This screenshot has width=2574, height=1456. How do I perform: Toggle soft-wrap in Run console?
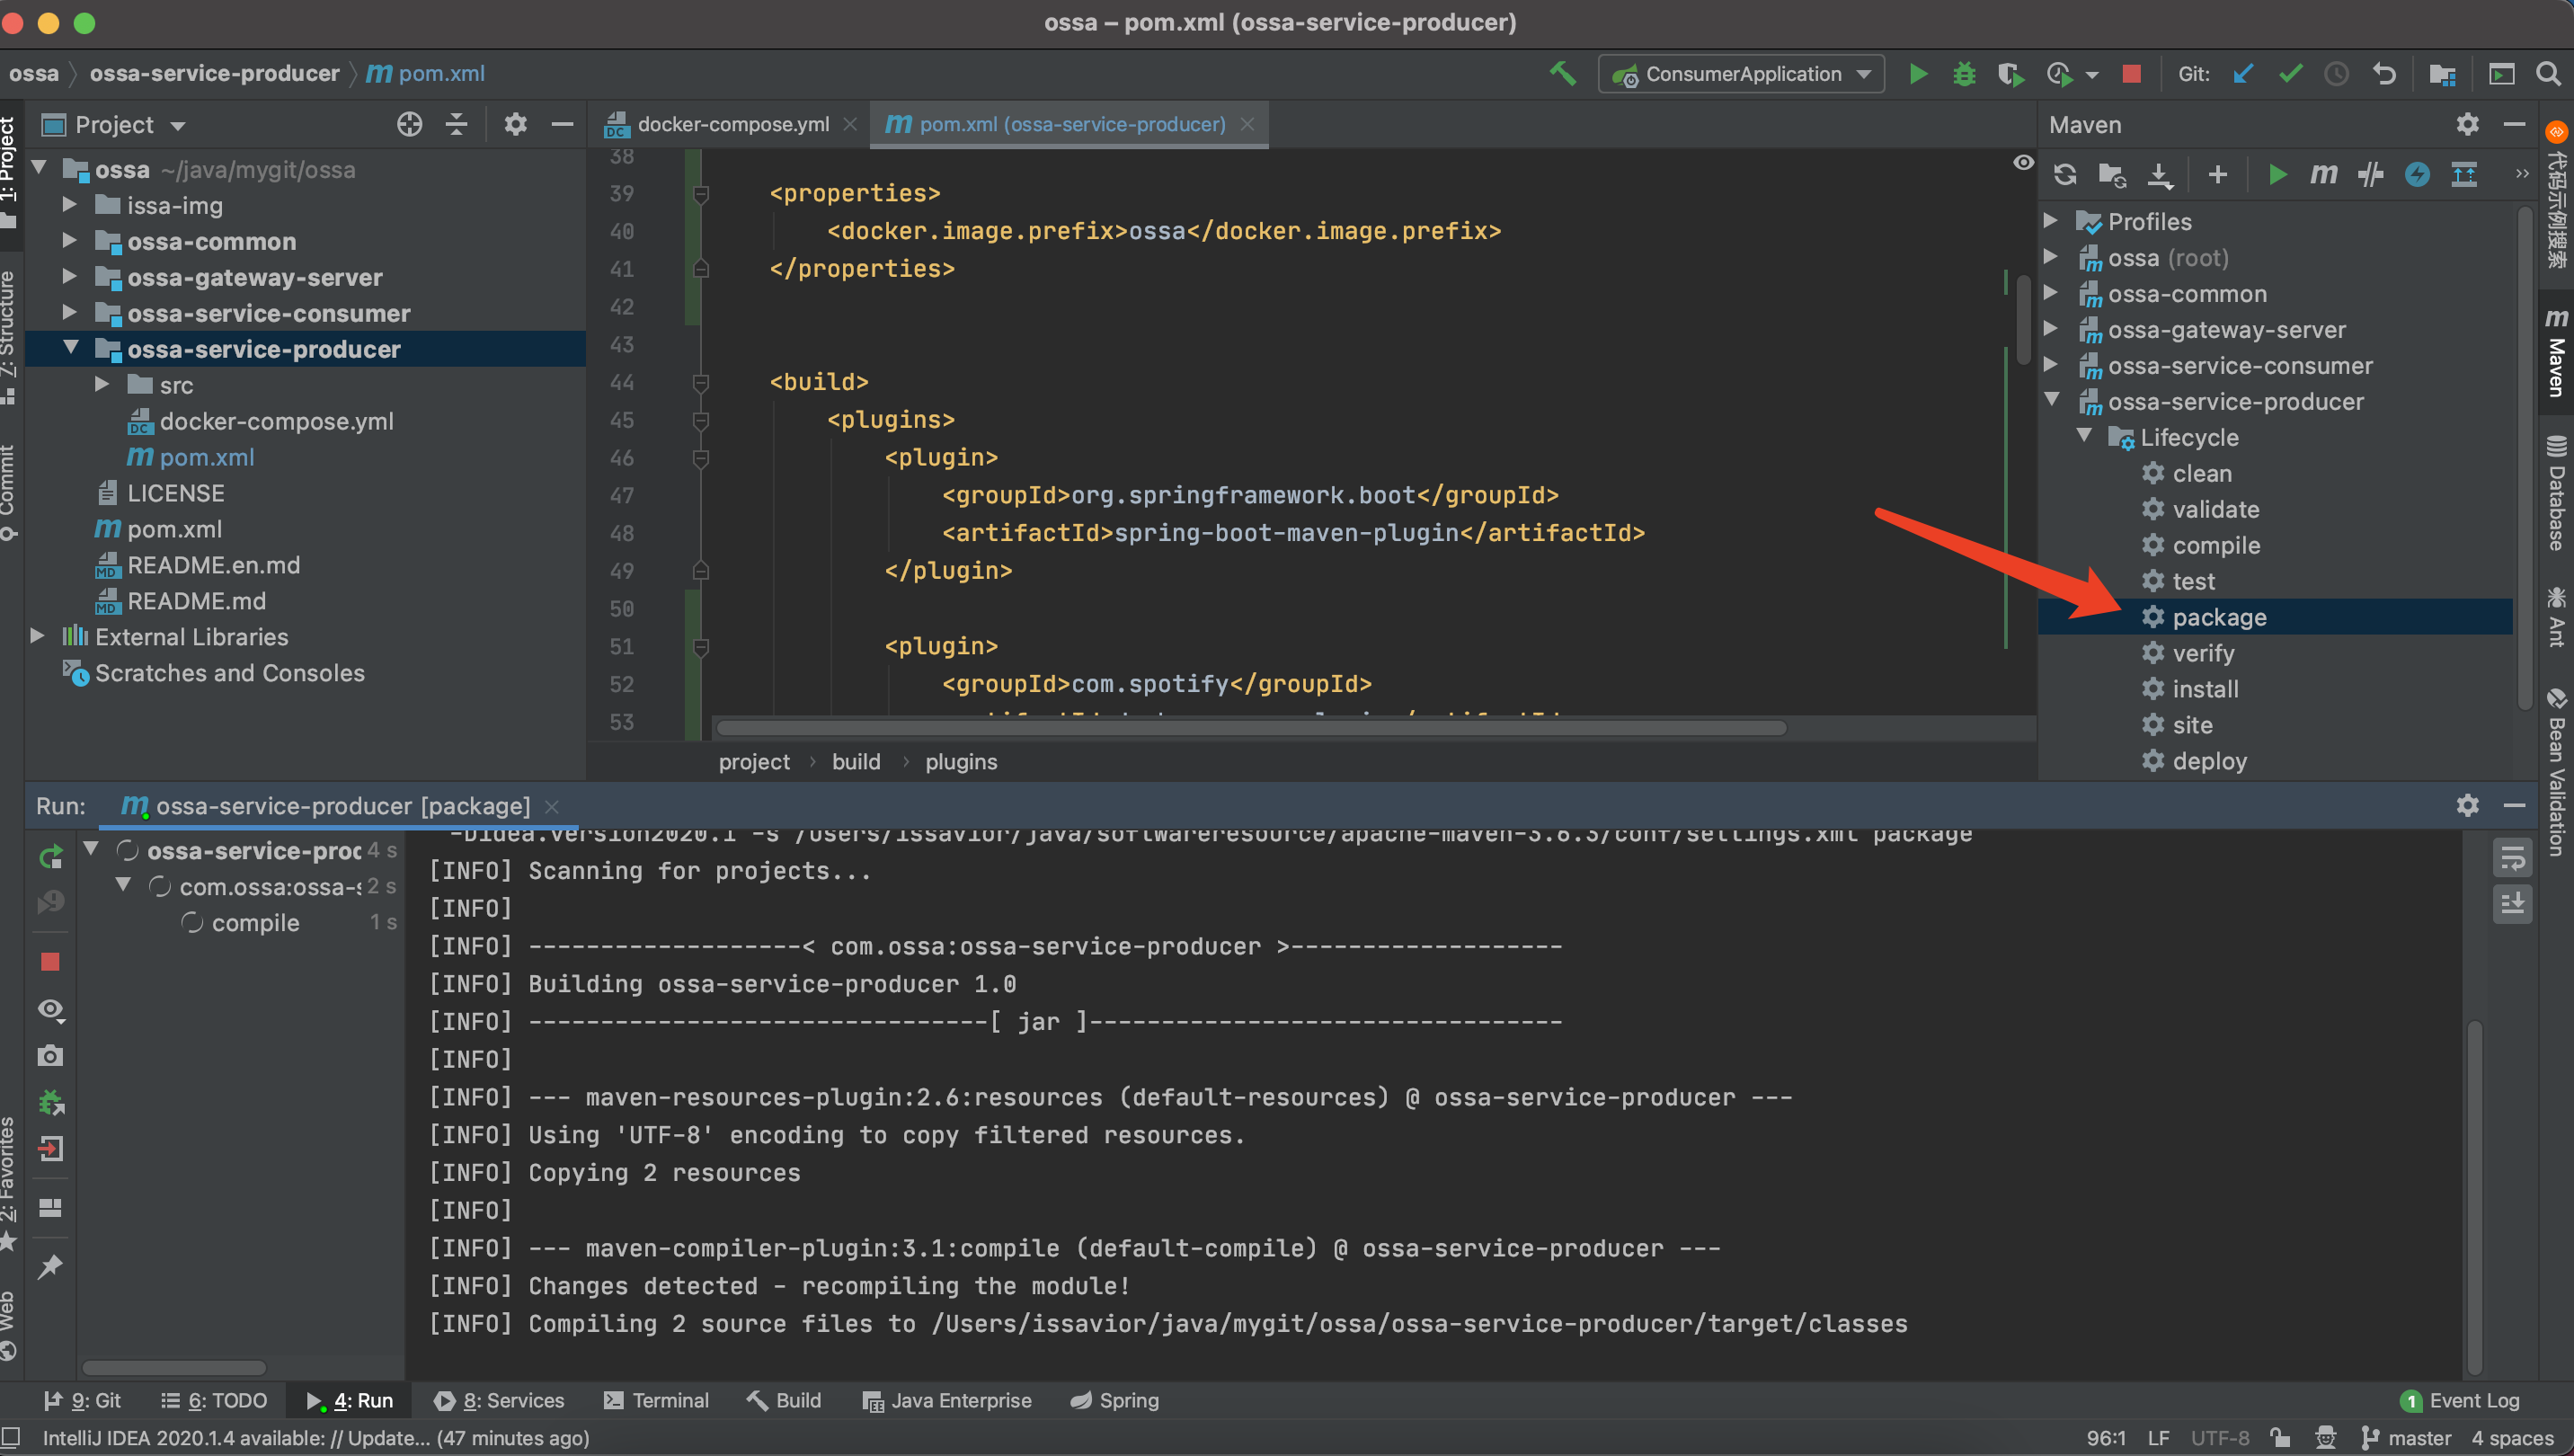pos(2512,858)
